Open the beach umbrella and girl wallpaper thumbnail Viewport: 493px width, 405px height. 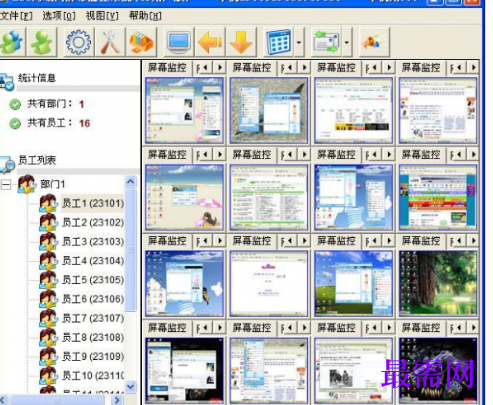[184, 197]
